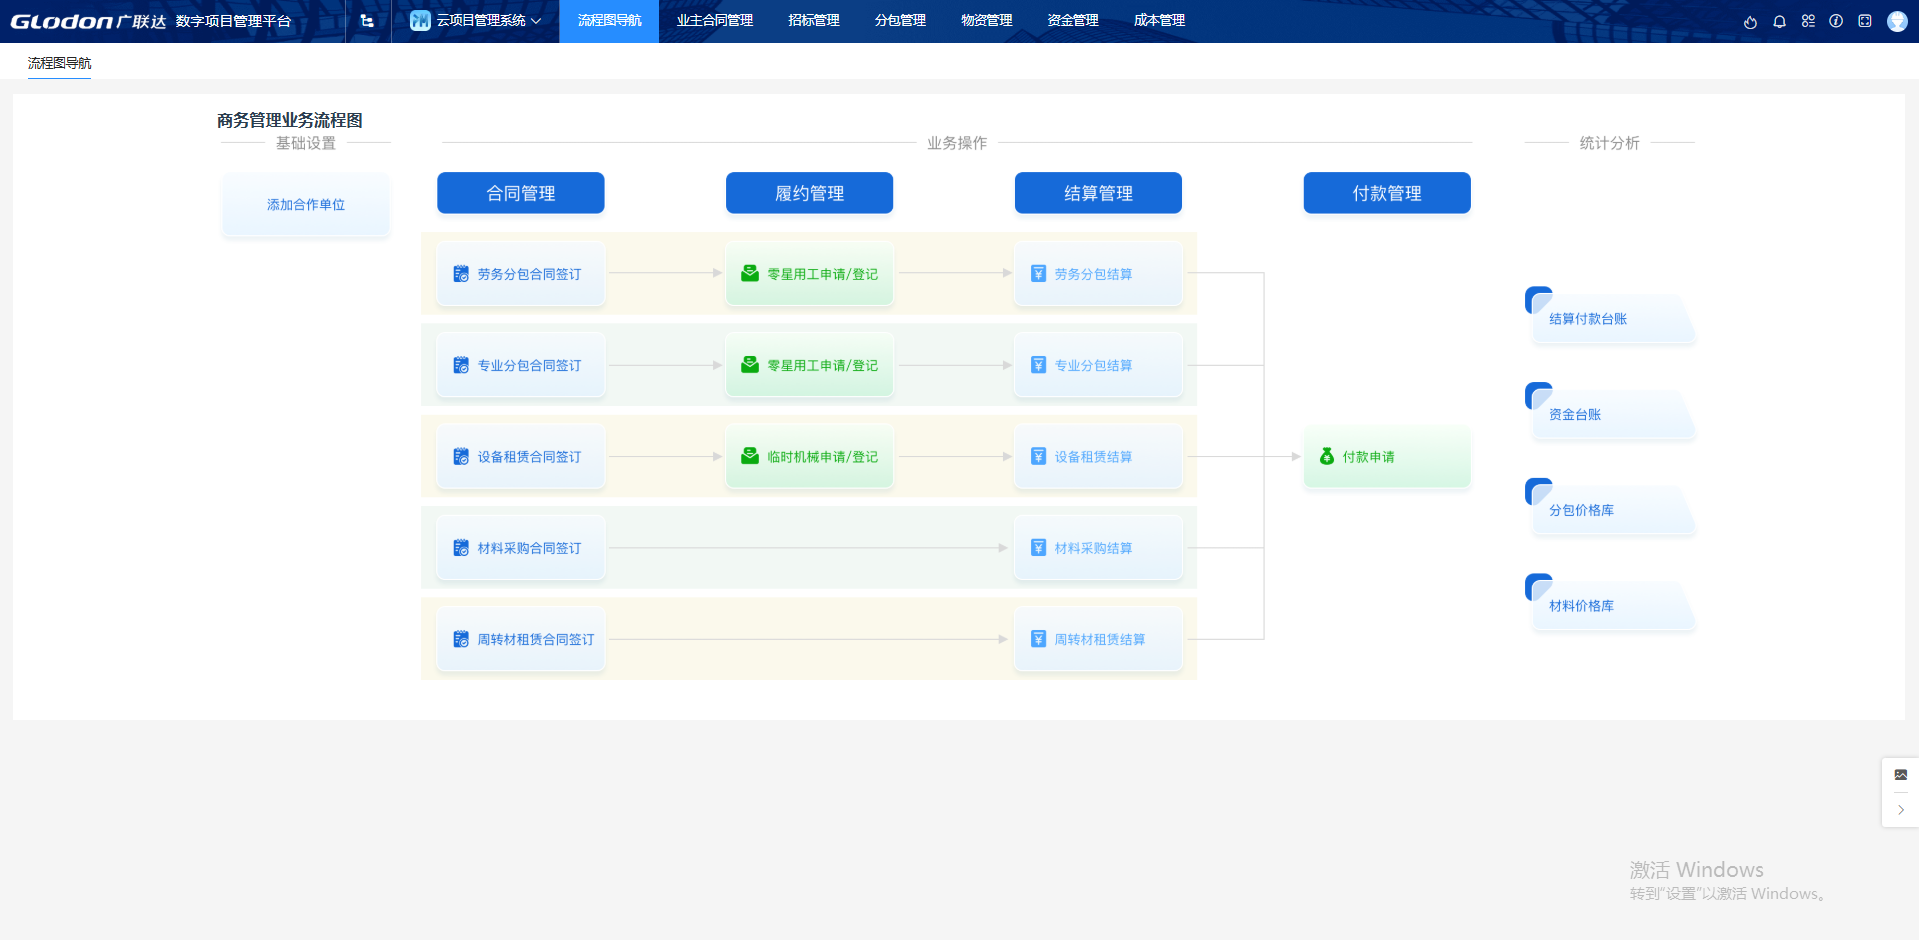Click the 临时机械申请/登记 node
Viewport: 1919px width, 940px height.
click(810, 457)
